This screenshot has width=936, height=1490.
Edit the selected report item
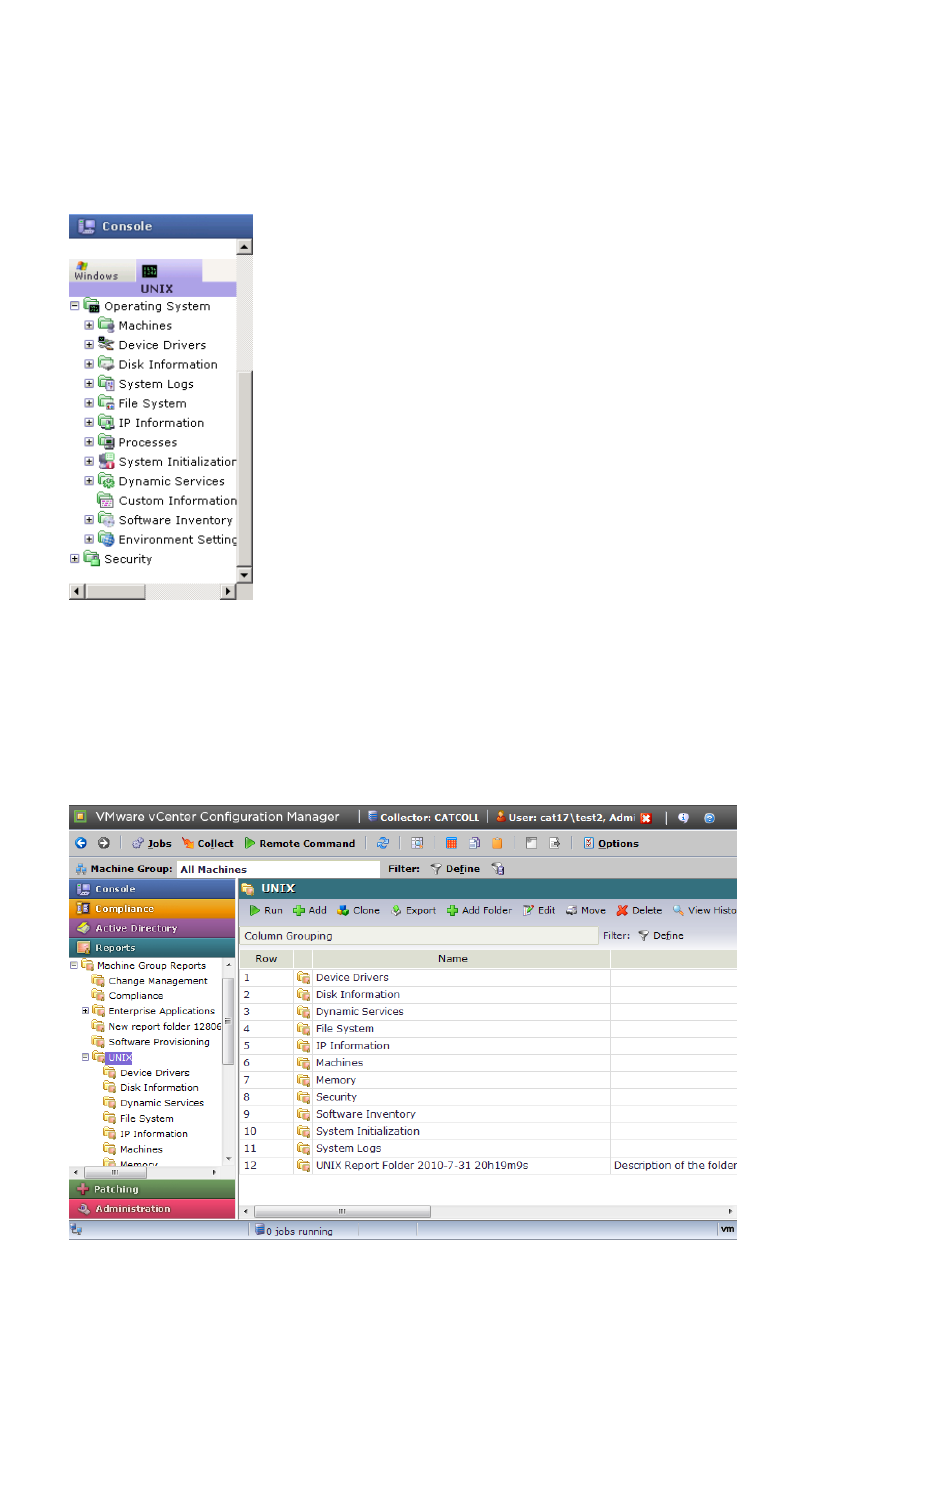539,911
